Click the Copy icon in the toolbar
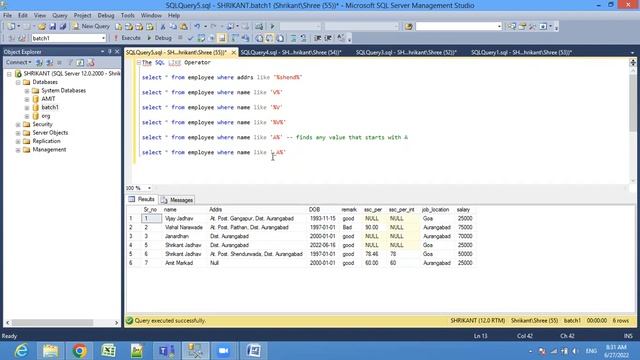 (x=173, y=26)
